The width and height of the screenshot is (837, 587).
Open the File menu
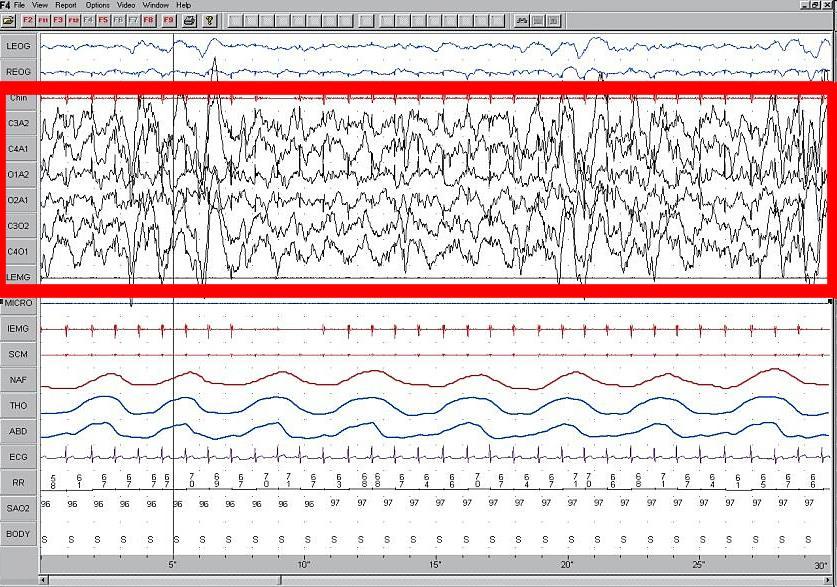click(x=19, y=5)
